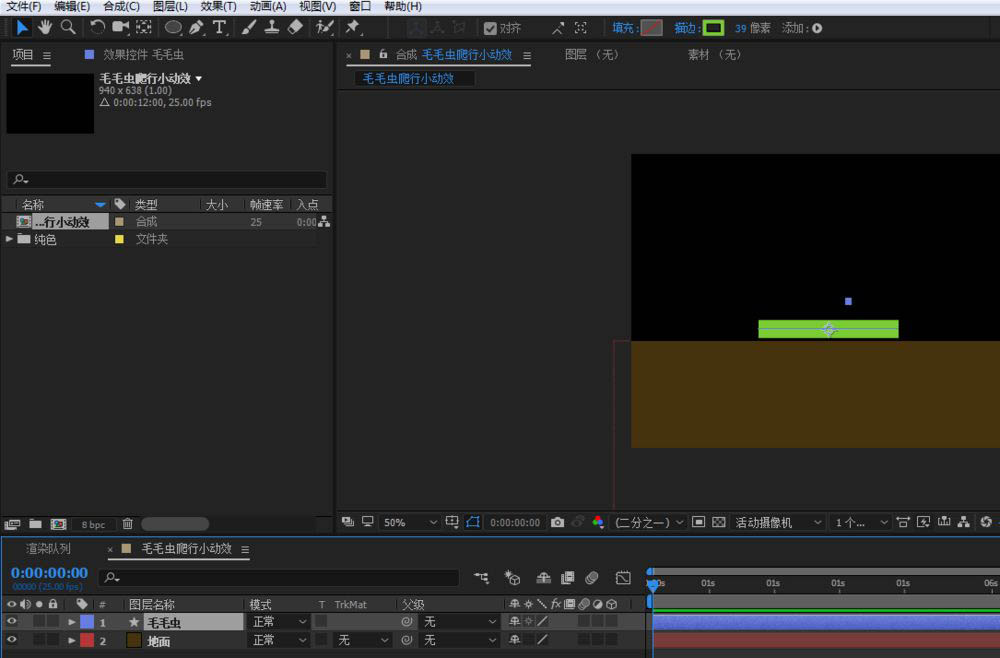Click the green stroke color swatch
1000x658 pixels.
pos(713,28)
